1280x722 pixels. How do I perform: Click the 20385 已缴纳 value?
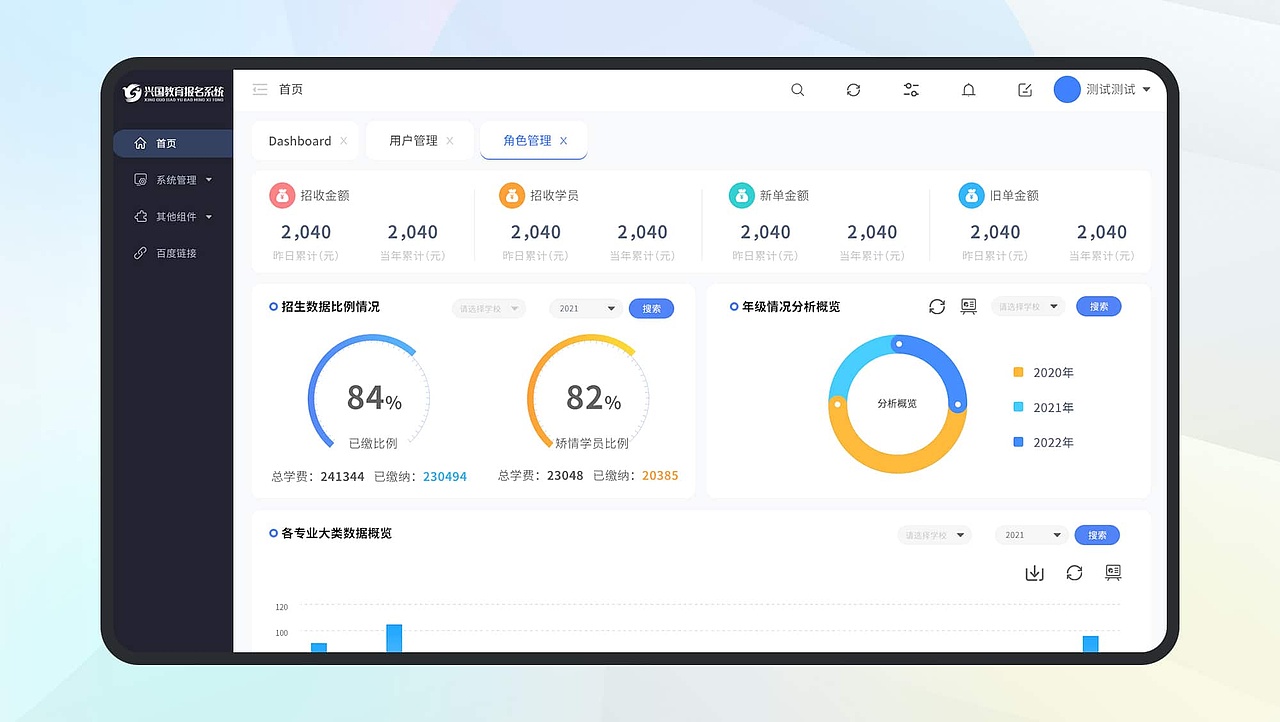[x=660, y=476]
